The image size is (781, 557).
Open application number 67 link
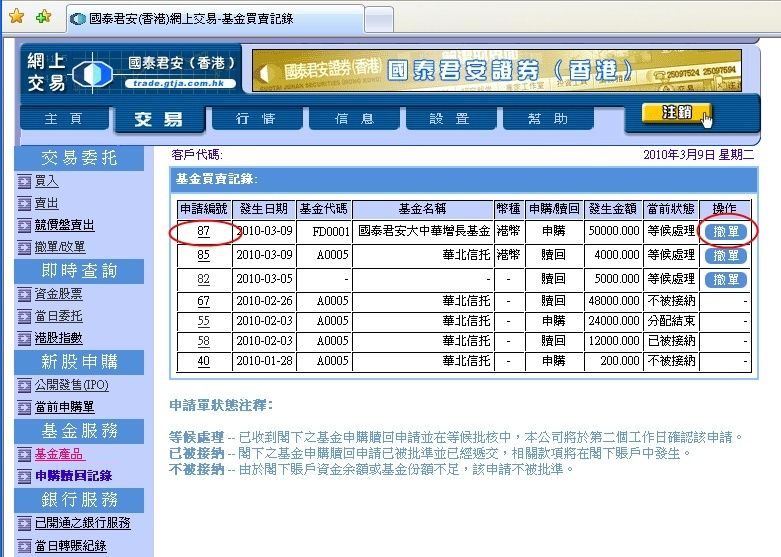tap(203, 301)
